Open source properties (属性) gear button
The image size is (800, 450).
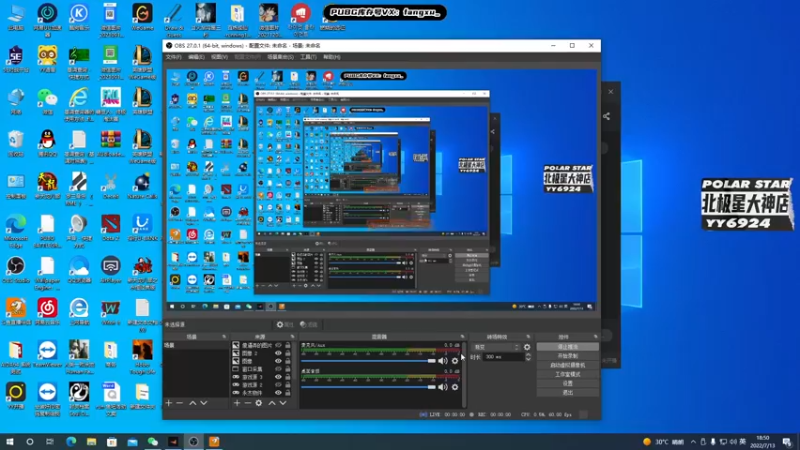tap(285, 324)
